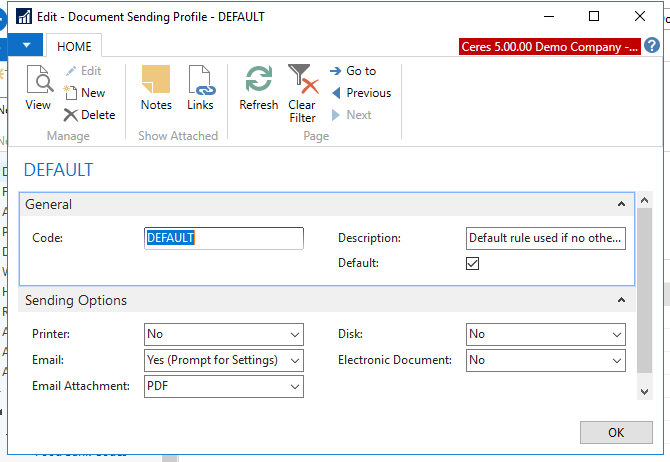This screenshot has height=462, width=670.
Task: Open the Email dropdown
Action: tap(294, 360)
